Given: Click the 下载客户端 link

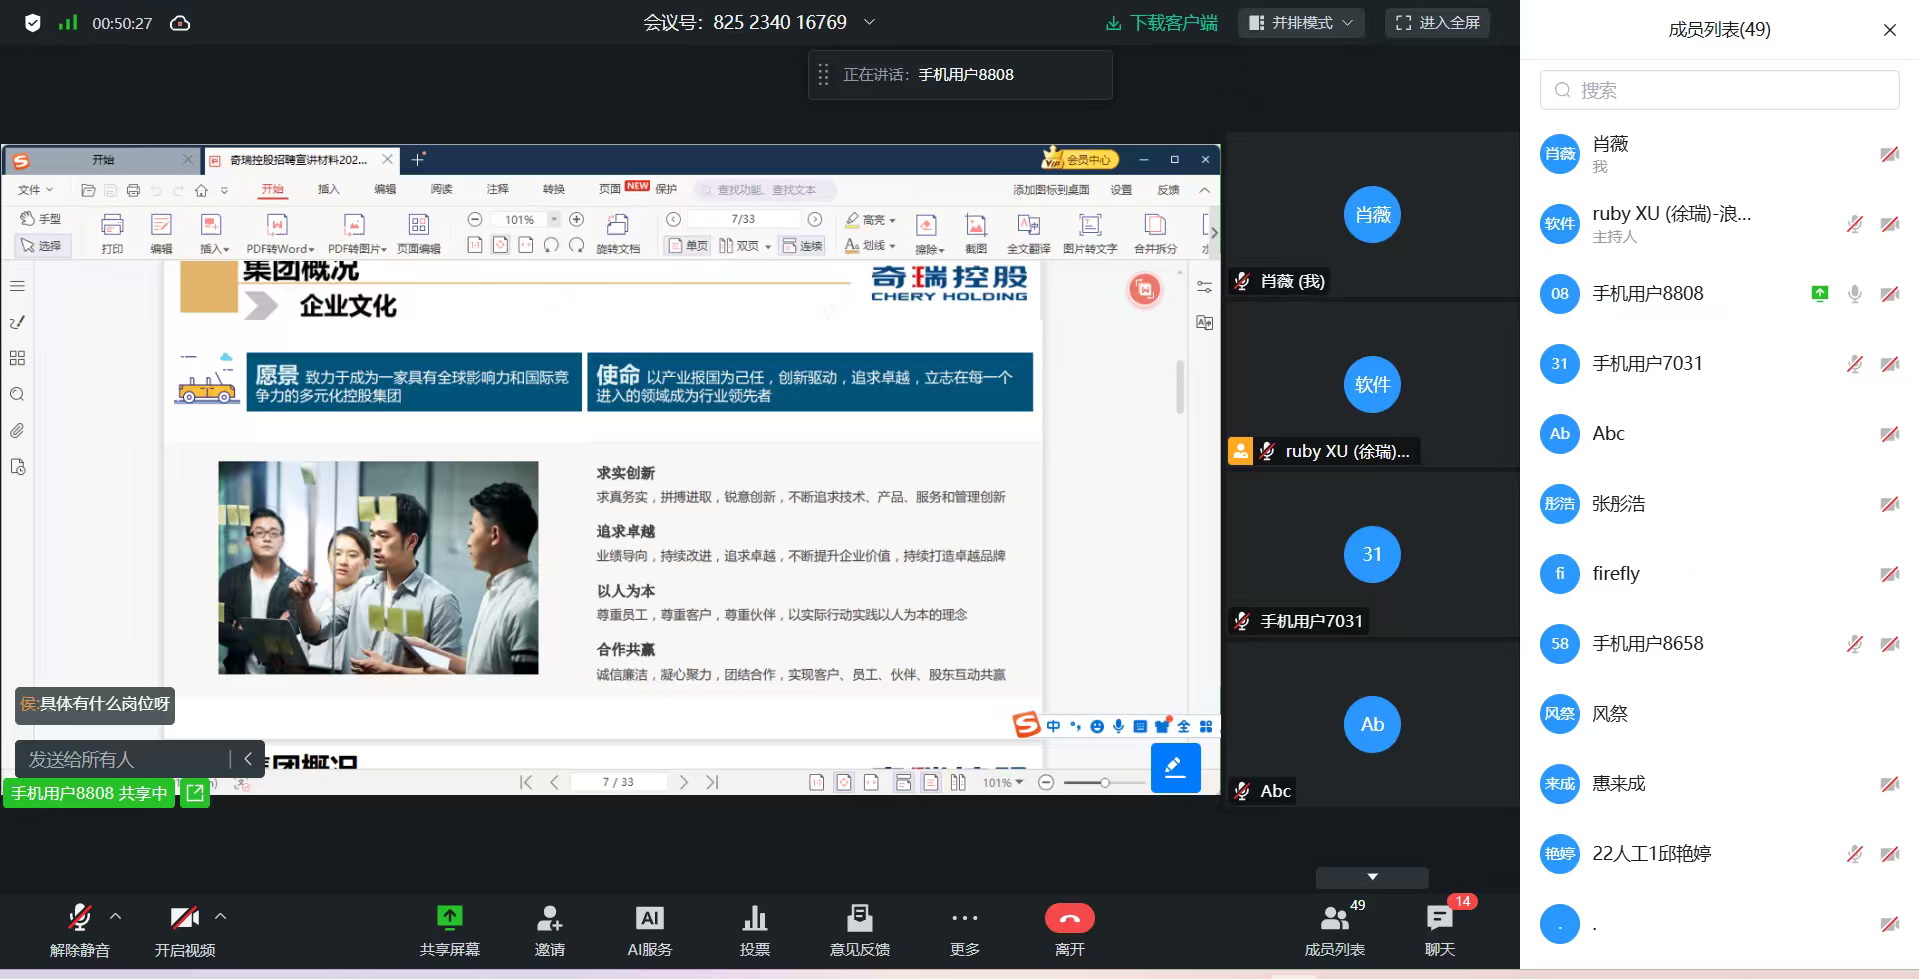Looking at the screenshot, I should click(x=1162, y=23).
